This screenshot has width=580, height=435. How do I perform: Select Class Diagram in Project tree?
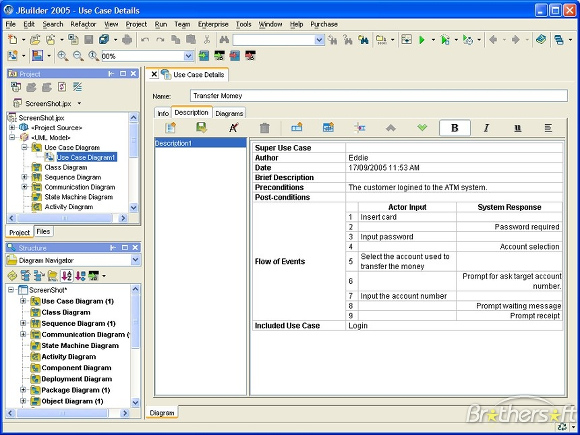click(65, 167)
